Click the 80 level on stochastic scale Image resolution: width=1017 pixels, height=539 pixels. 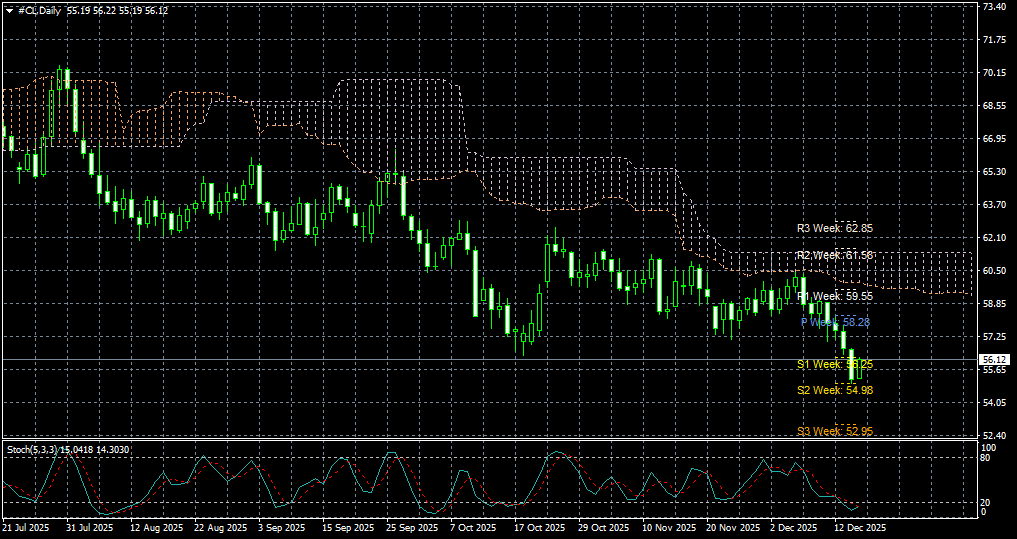[988, 457]
